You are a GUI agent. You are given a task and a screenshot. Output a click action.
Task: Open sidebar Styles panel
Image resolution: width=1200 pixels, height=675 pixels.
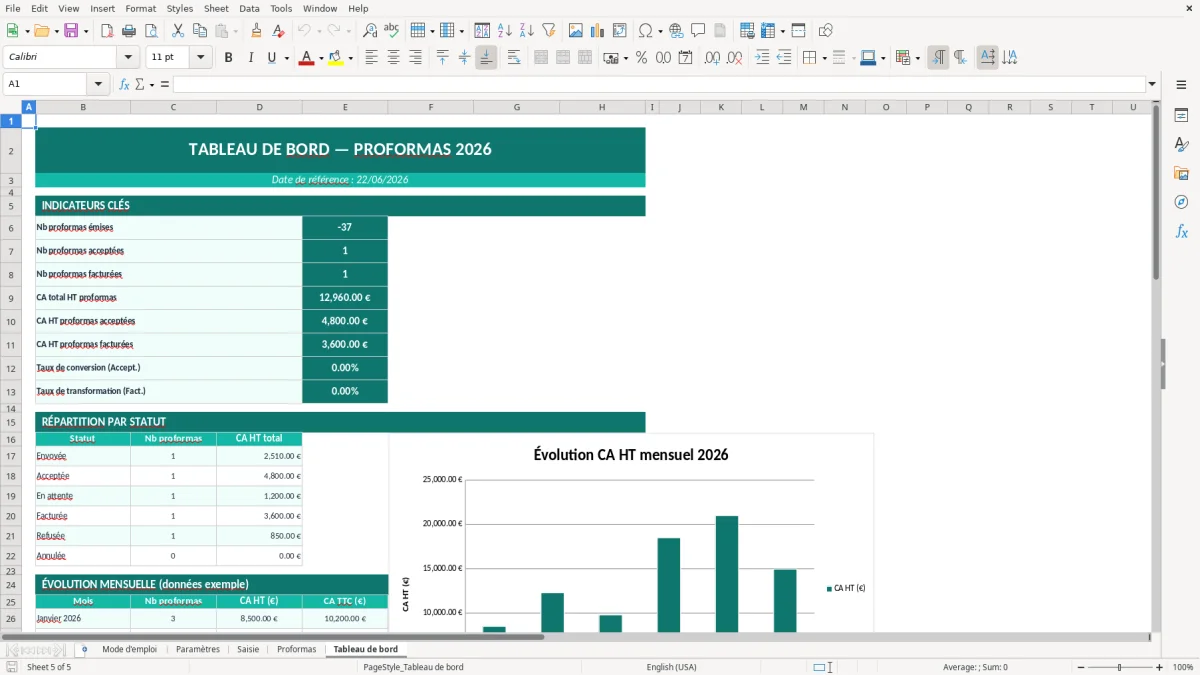[1181, 144]
